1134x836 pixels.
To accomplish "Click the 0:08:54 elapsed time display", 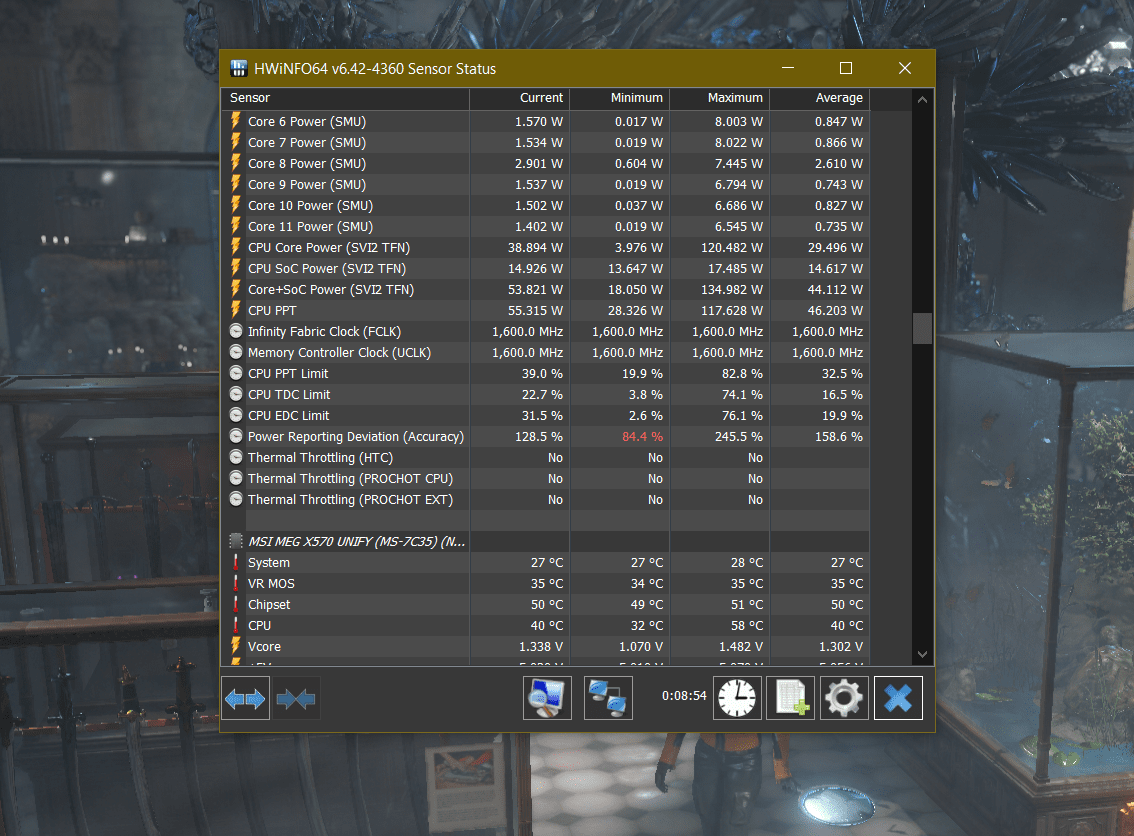I will 684,696.
